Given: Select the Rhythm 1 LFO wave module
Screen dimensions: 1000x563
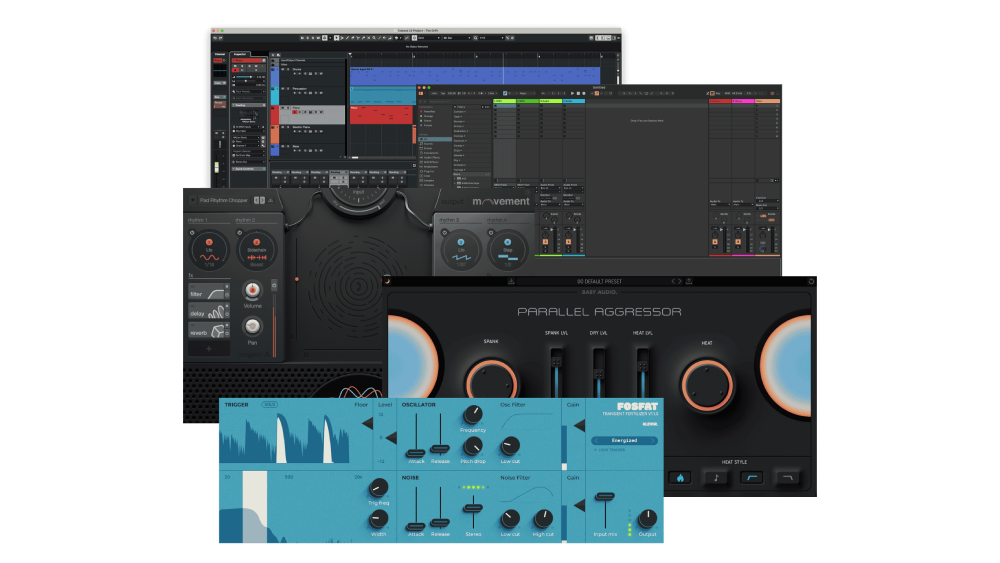Looking at the screenshot, I should tap(210, 248).
